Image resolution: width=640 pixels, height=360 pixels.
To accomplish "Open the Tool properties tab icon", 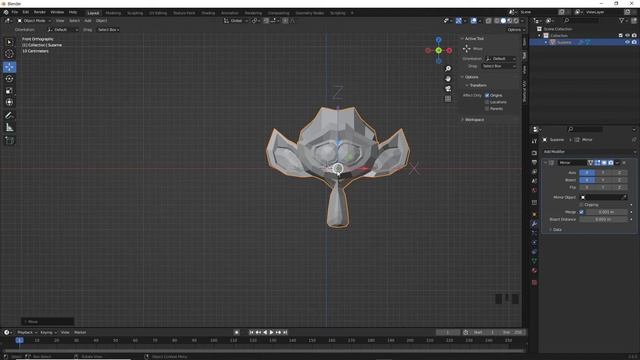I will click(x=534, y=141).
